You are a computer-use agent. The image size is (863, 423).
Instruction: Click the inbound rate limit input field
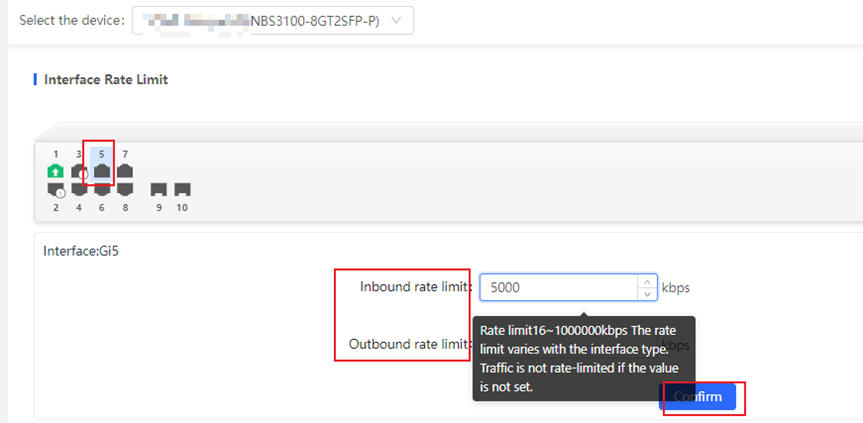click(557, 288)
